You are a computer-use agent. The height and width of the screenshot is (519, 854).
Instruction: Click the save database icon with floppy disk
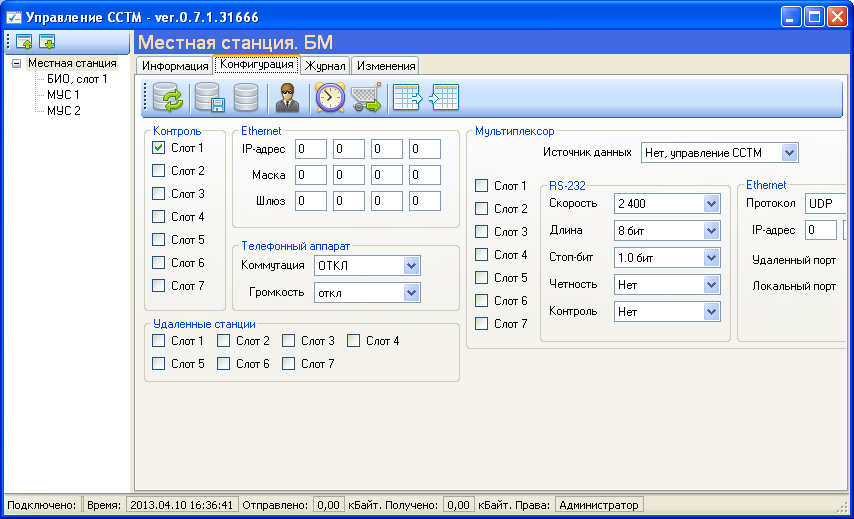pos(210,97)
